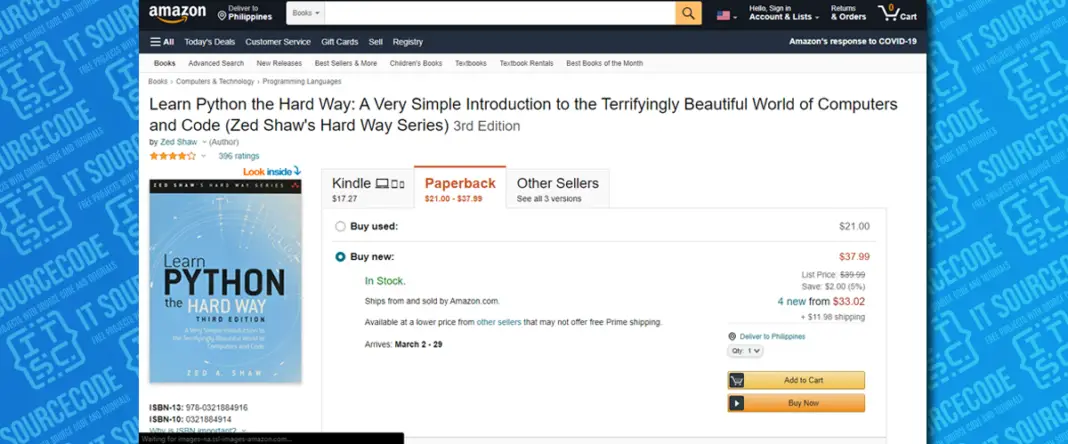Click the US flag language icon
This screenshot has height=444, width=1068.
pyautogui.click(x=724, y=15)
